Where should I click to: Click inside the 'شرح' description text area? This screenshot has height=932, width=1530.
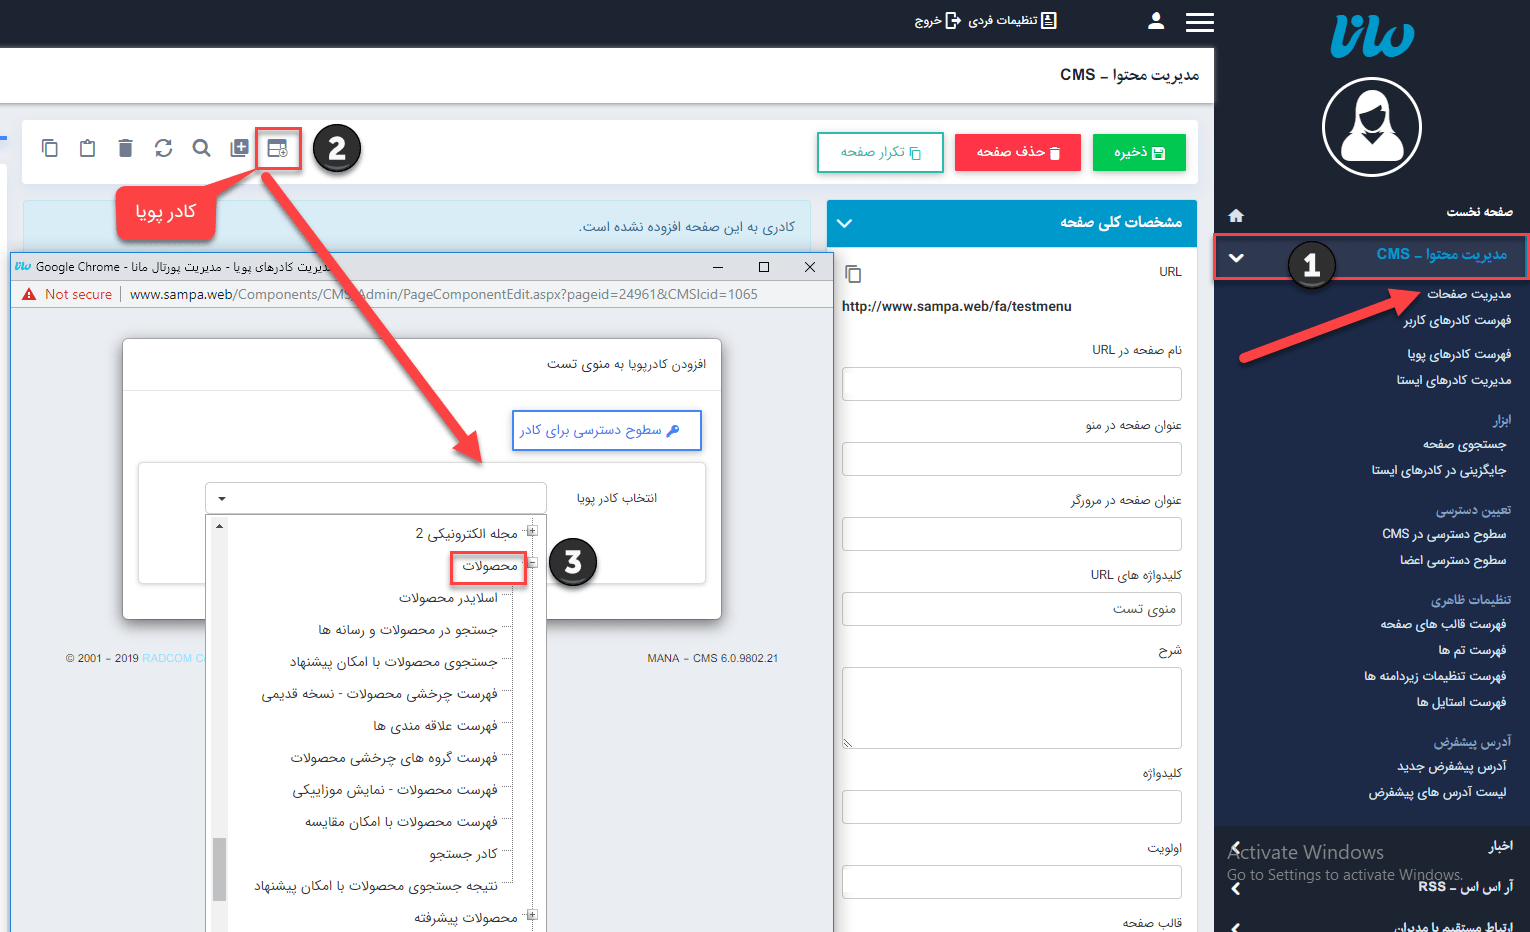point(1011,706)
